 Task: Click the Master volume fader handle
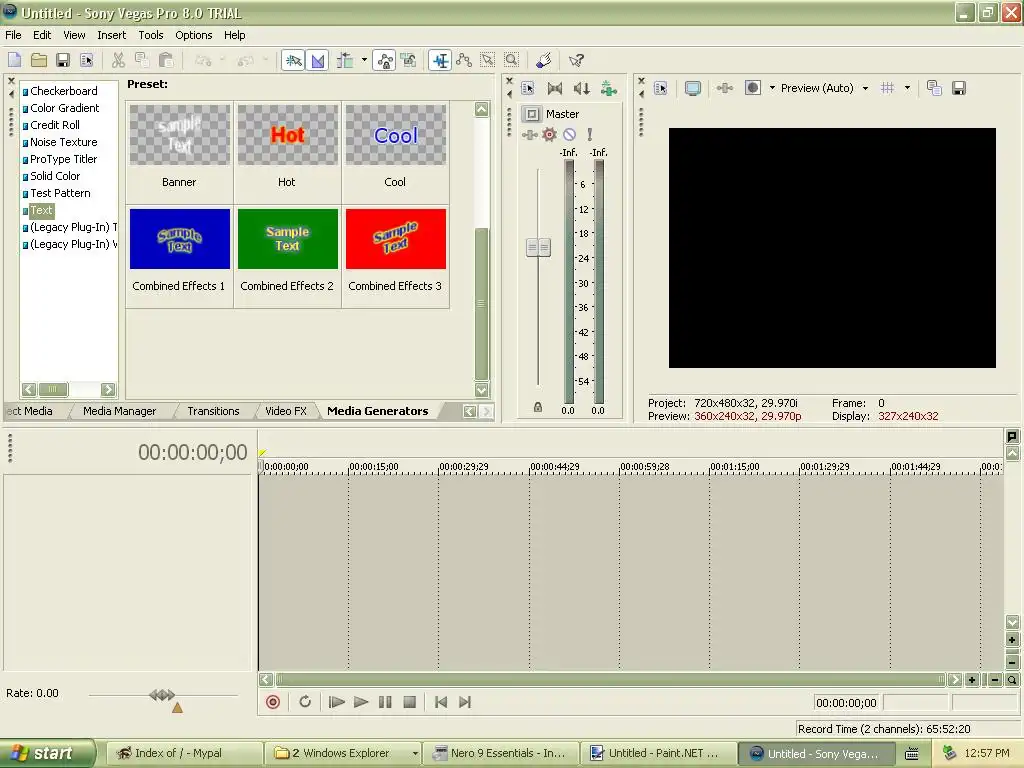pos(538,248)
